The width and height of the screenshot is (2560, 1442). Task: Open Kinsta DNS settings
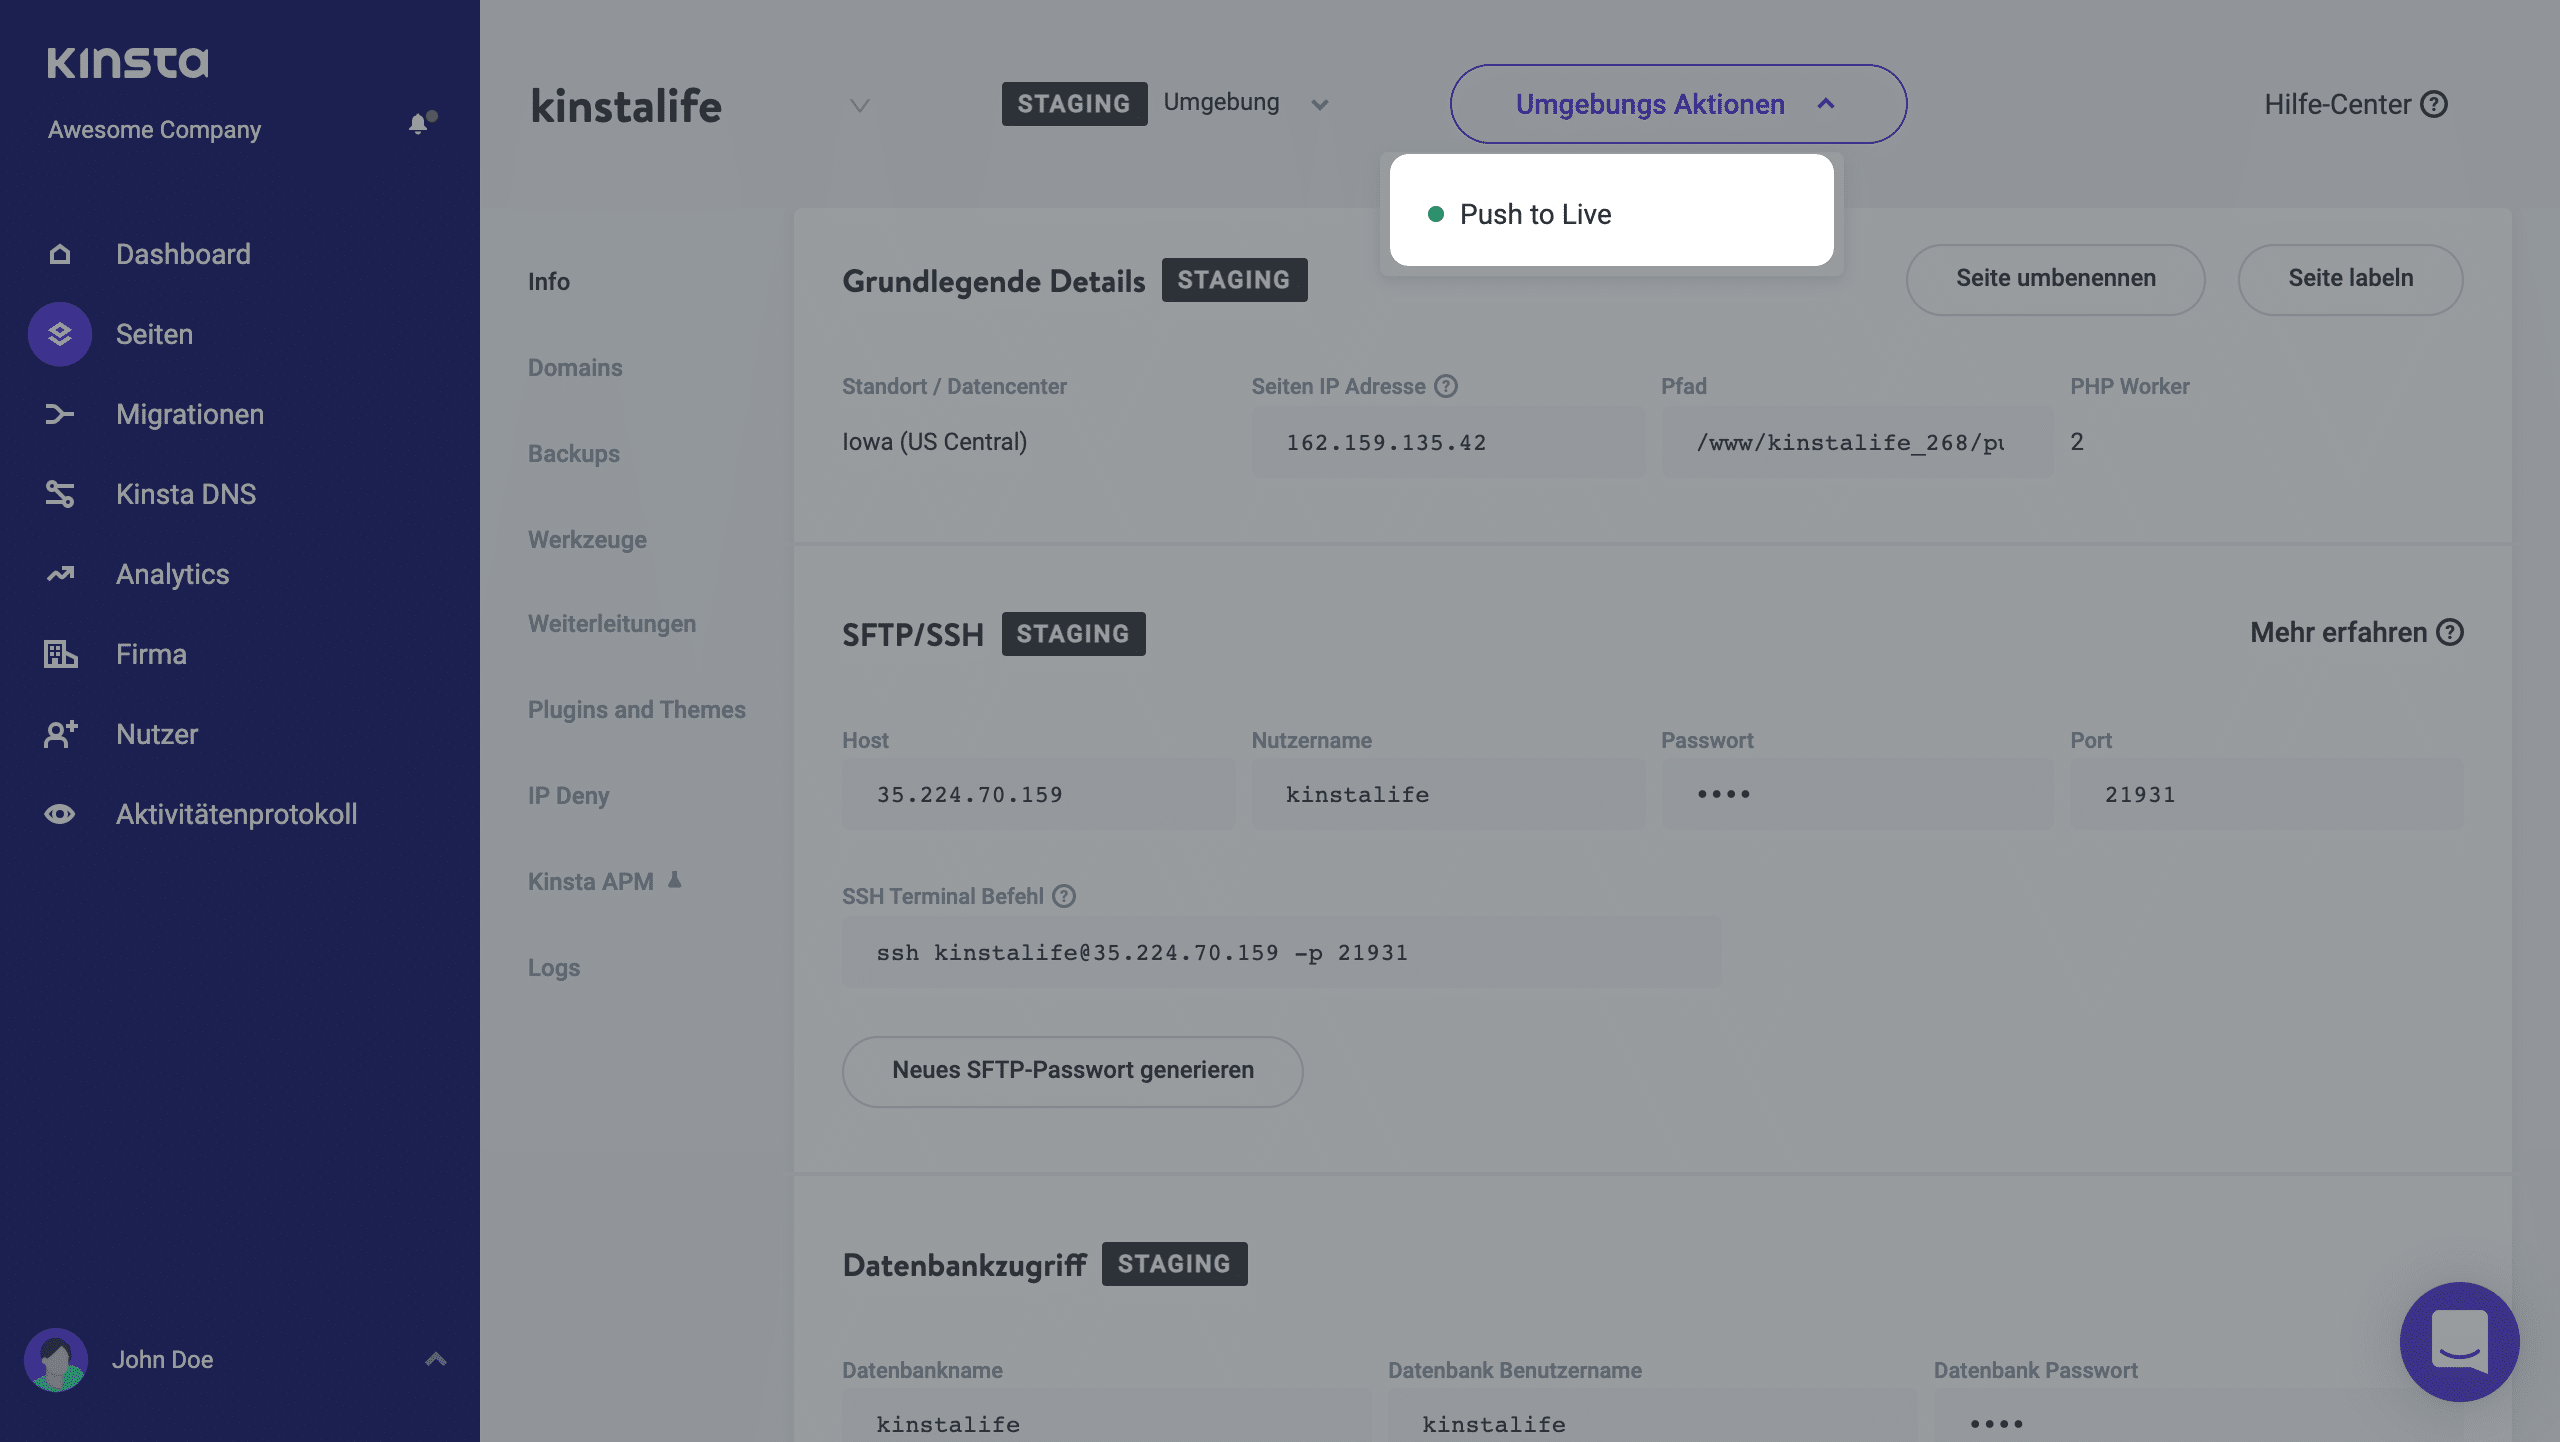pyautogui.click(x=186, y=494)
